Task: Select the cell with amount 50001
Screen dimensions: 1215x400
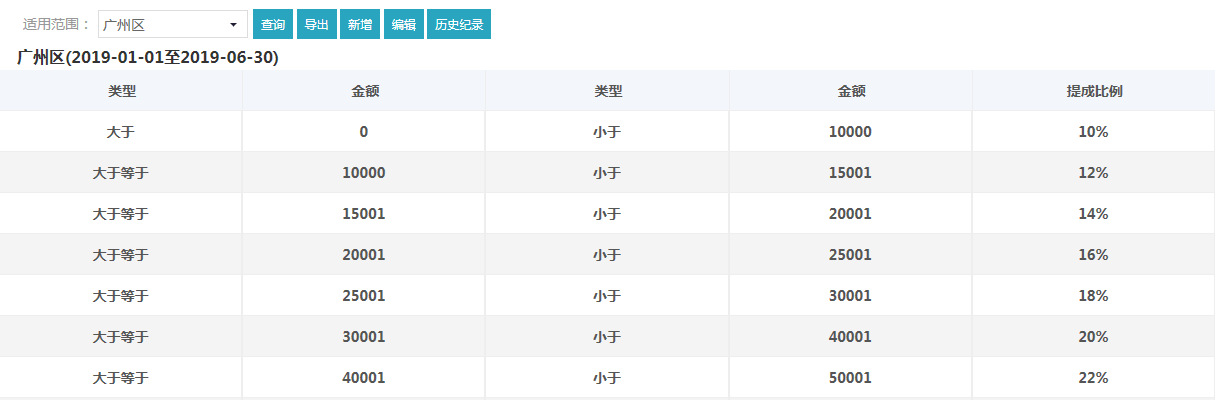Action: [851, 378]
